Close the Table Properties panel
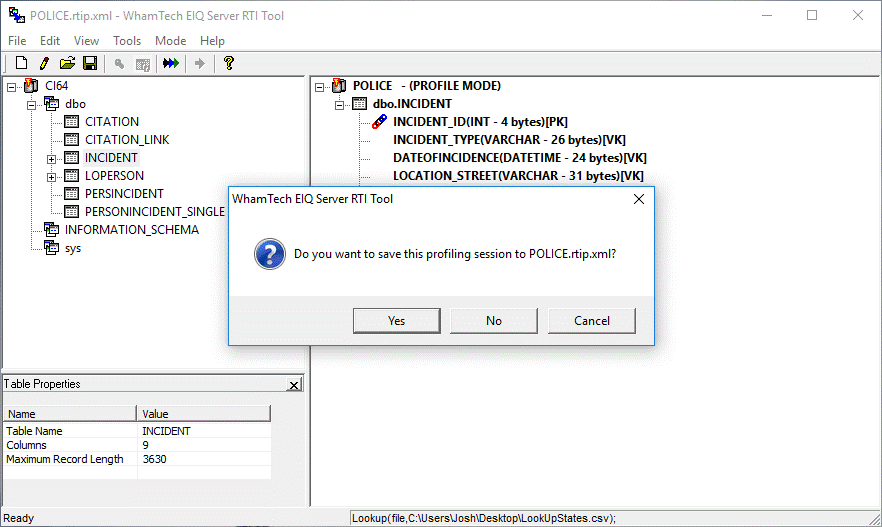The width and height of the screenshot is (882, 527). [294, 385]
